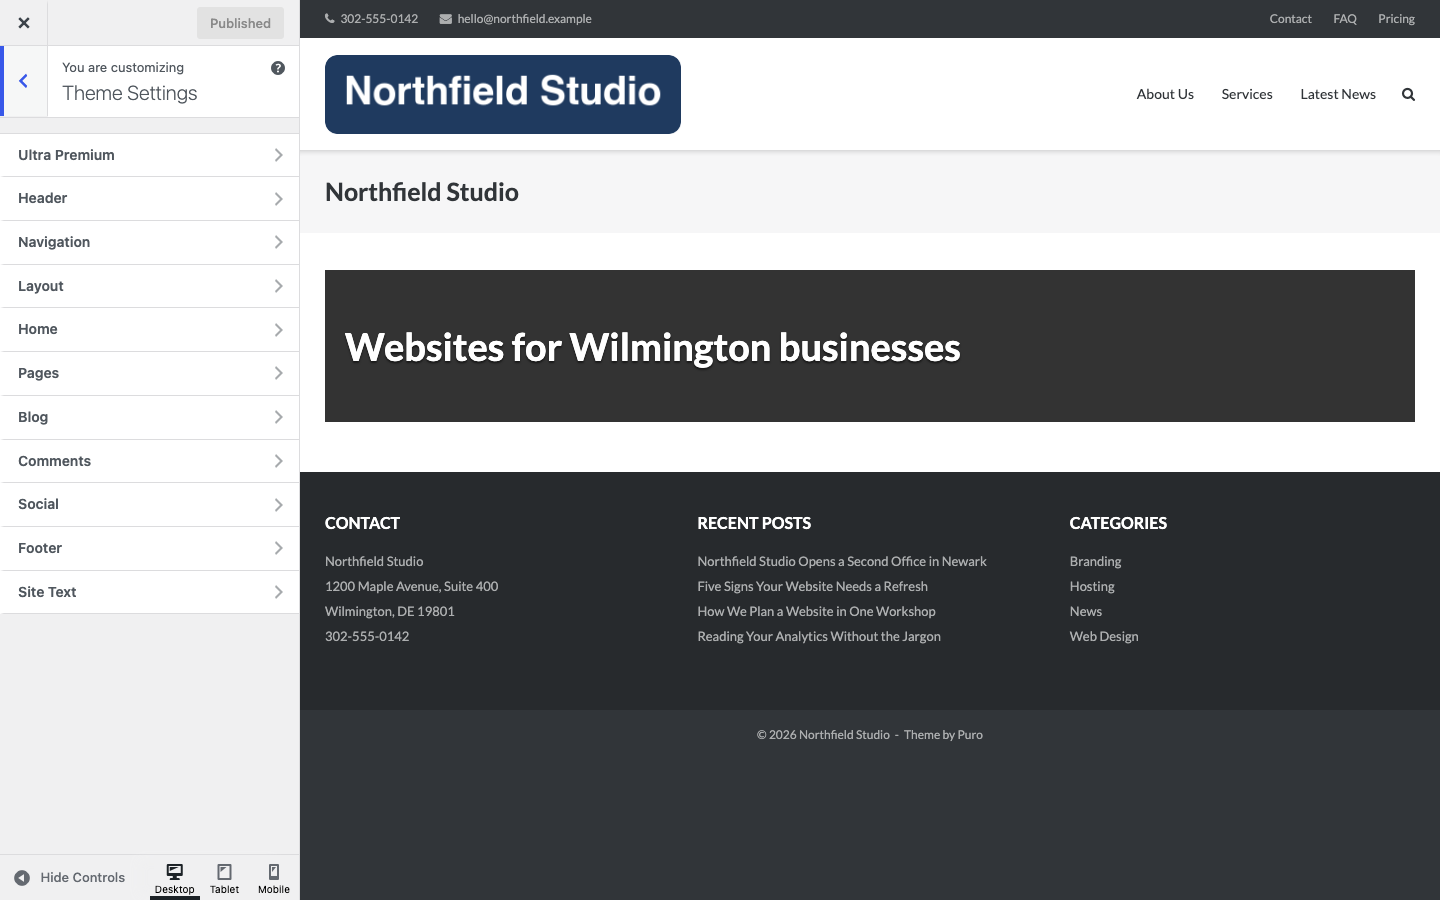Open the Services menu item
The height and width of the screenshot is (900, 1440).
[1247, 94]
